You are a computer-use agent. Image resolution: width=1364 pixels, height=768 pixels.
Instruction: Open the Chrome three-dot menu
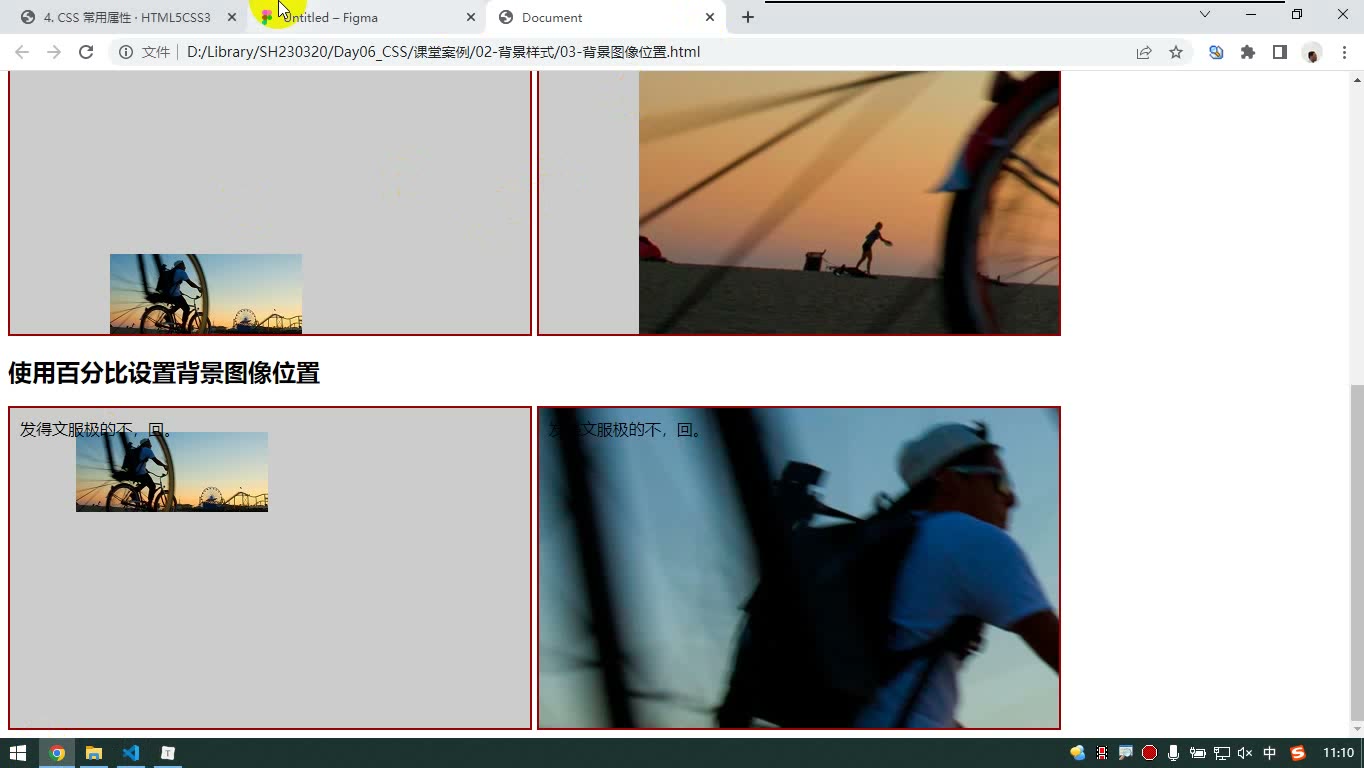1344,52
